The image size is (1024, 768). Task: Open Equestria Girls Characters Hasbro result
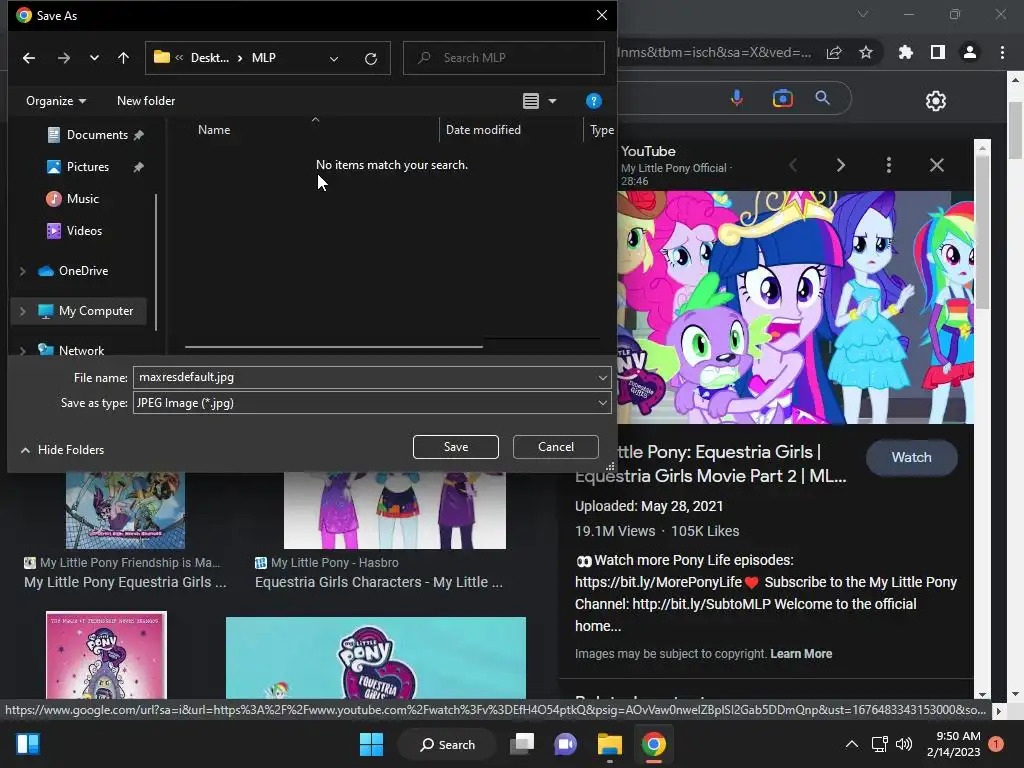pyautogui.click(x=379, y=582)
